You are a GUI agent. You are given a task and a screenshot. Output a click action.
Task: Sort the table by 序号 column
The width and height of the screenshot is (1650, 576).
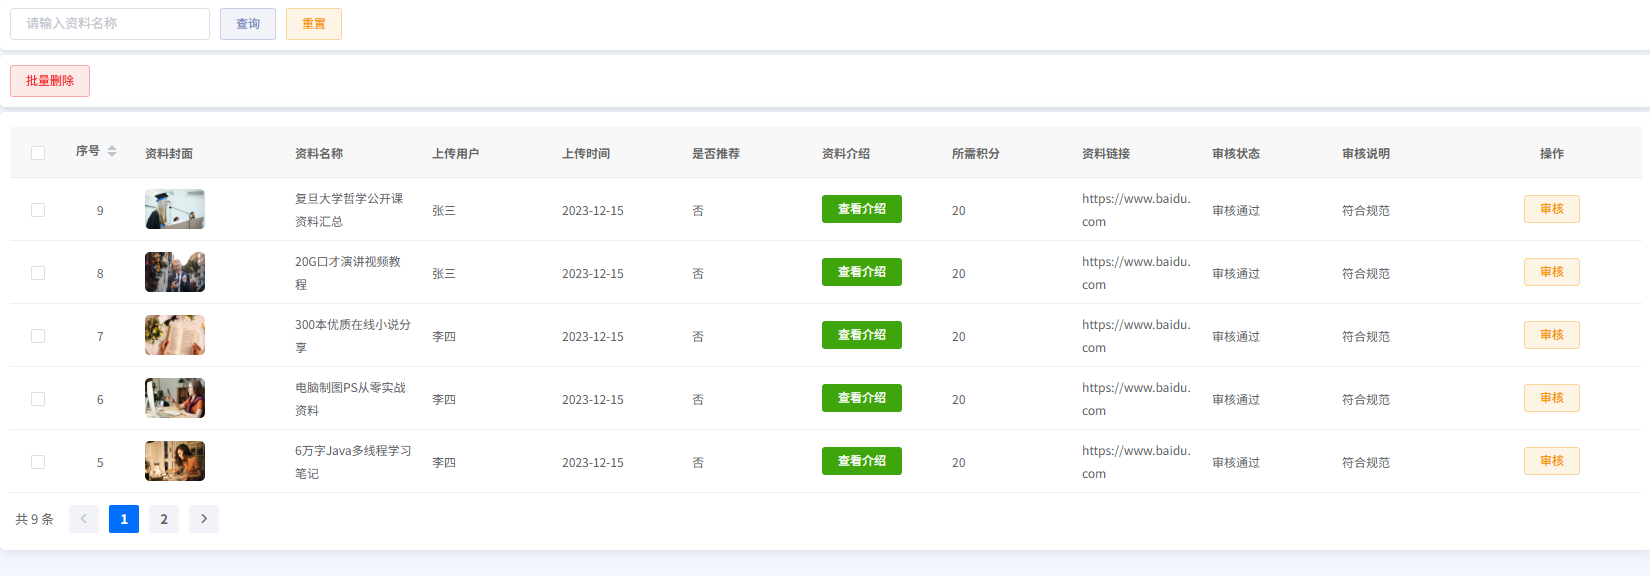tap(111, 151)
